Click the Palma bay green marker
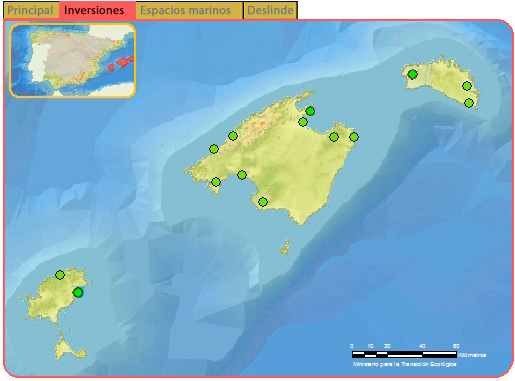 tap(242, 175)
